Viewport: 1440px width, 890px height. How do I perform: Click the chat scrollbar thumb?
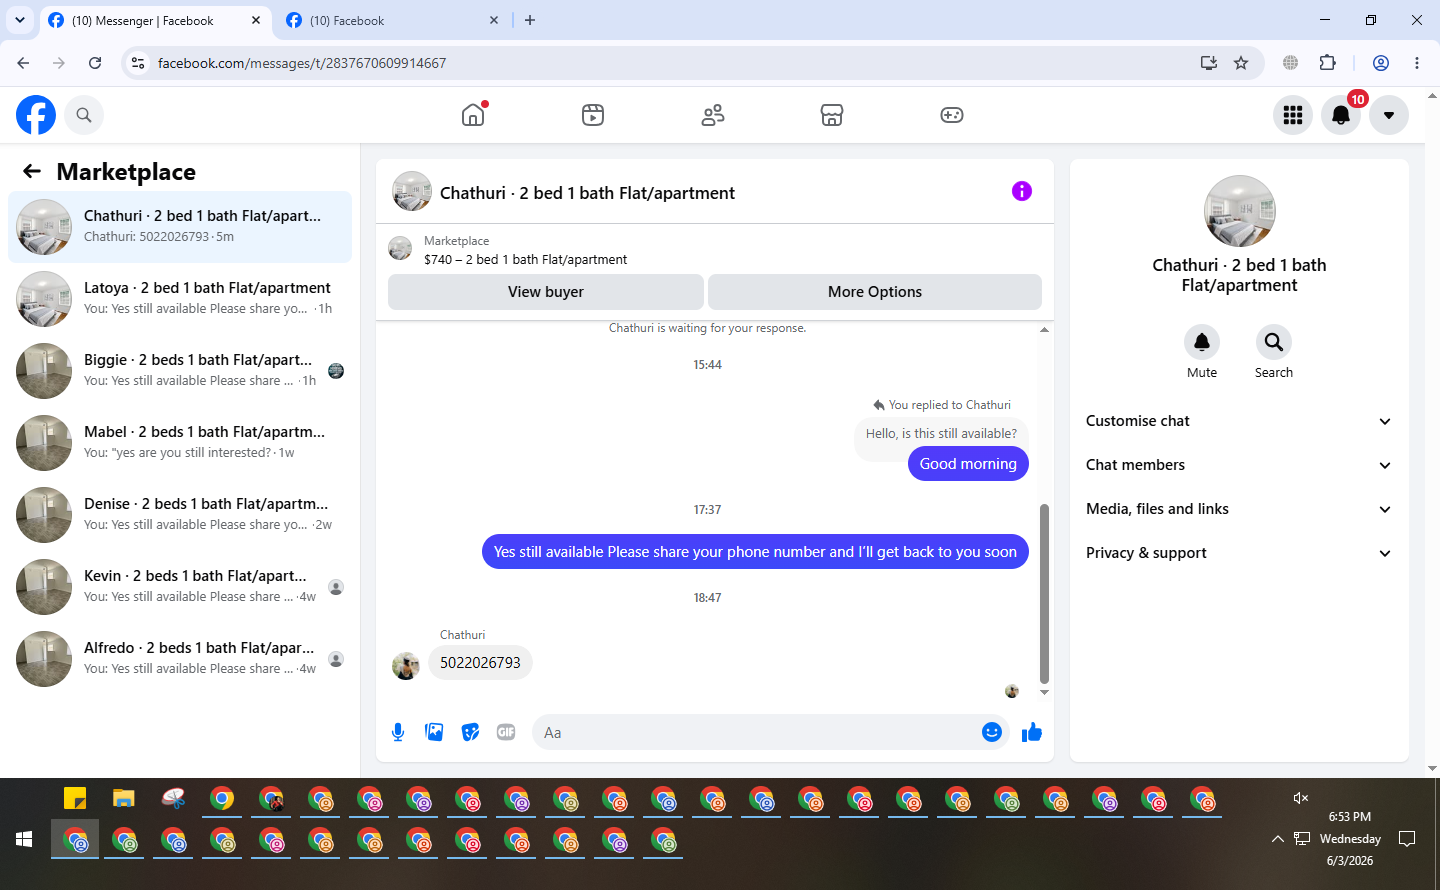(1044, 593)
